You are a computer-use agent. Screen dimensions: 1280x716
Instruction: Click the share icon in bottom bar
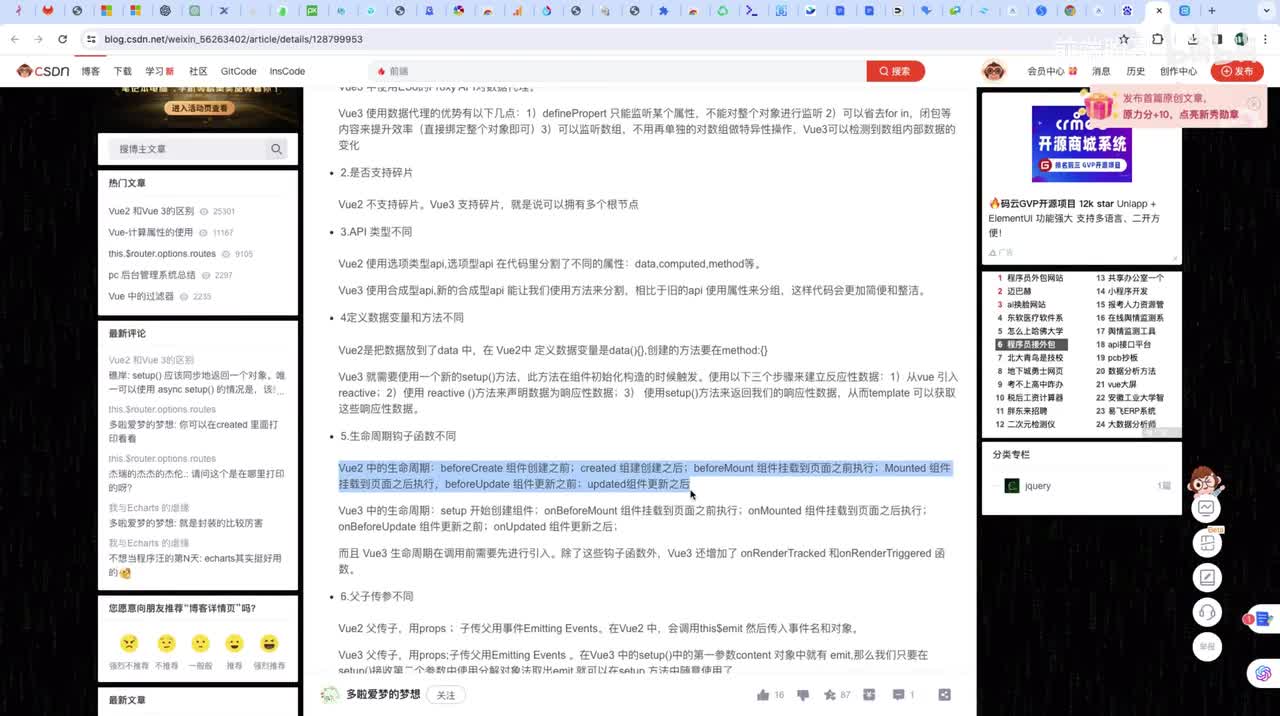[944, 695]
